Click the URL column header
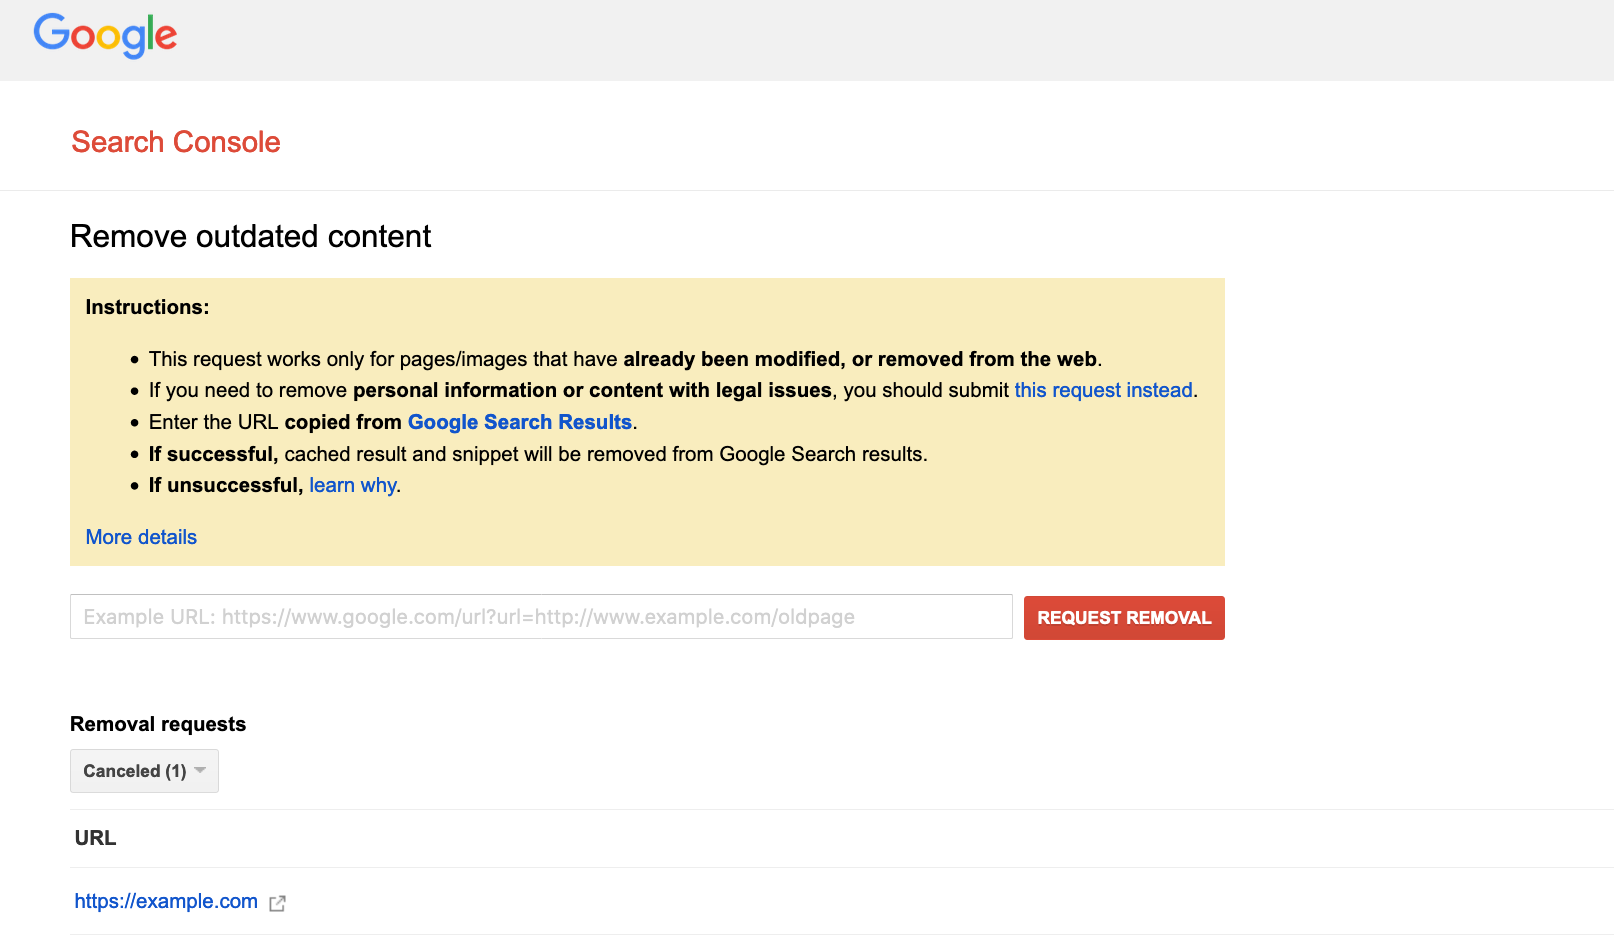This screenshot has width=1614, height=940. (95, 838)
